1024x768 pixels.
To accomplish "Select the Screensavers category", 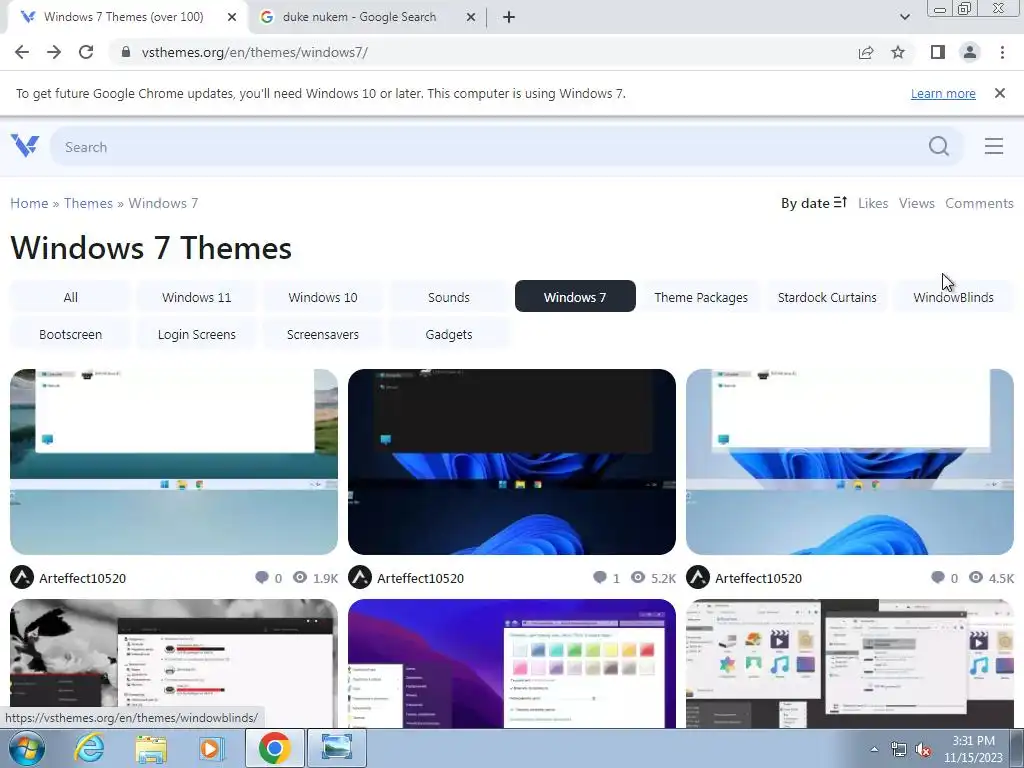I will tap(323, 334).
